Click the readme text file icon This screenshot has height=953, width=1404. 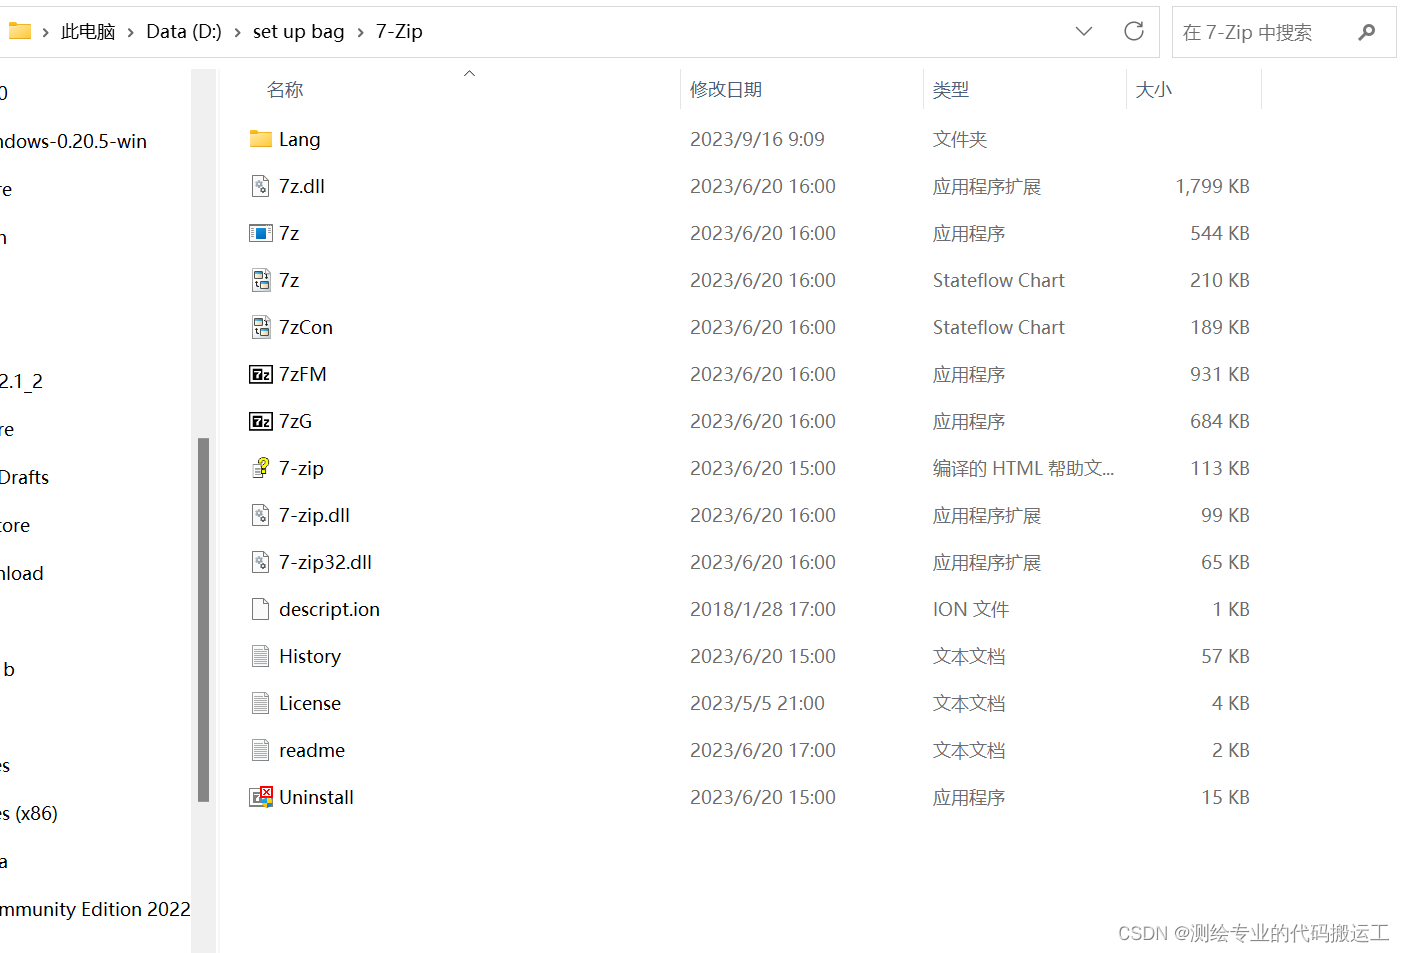point(260,750)
